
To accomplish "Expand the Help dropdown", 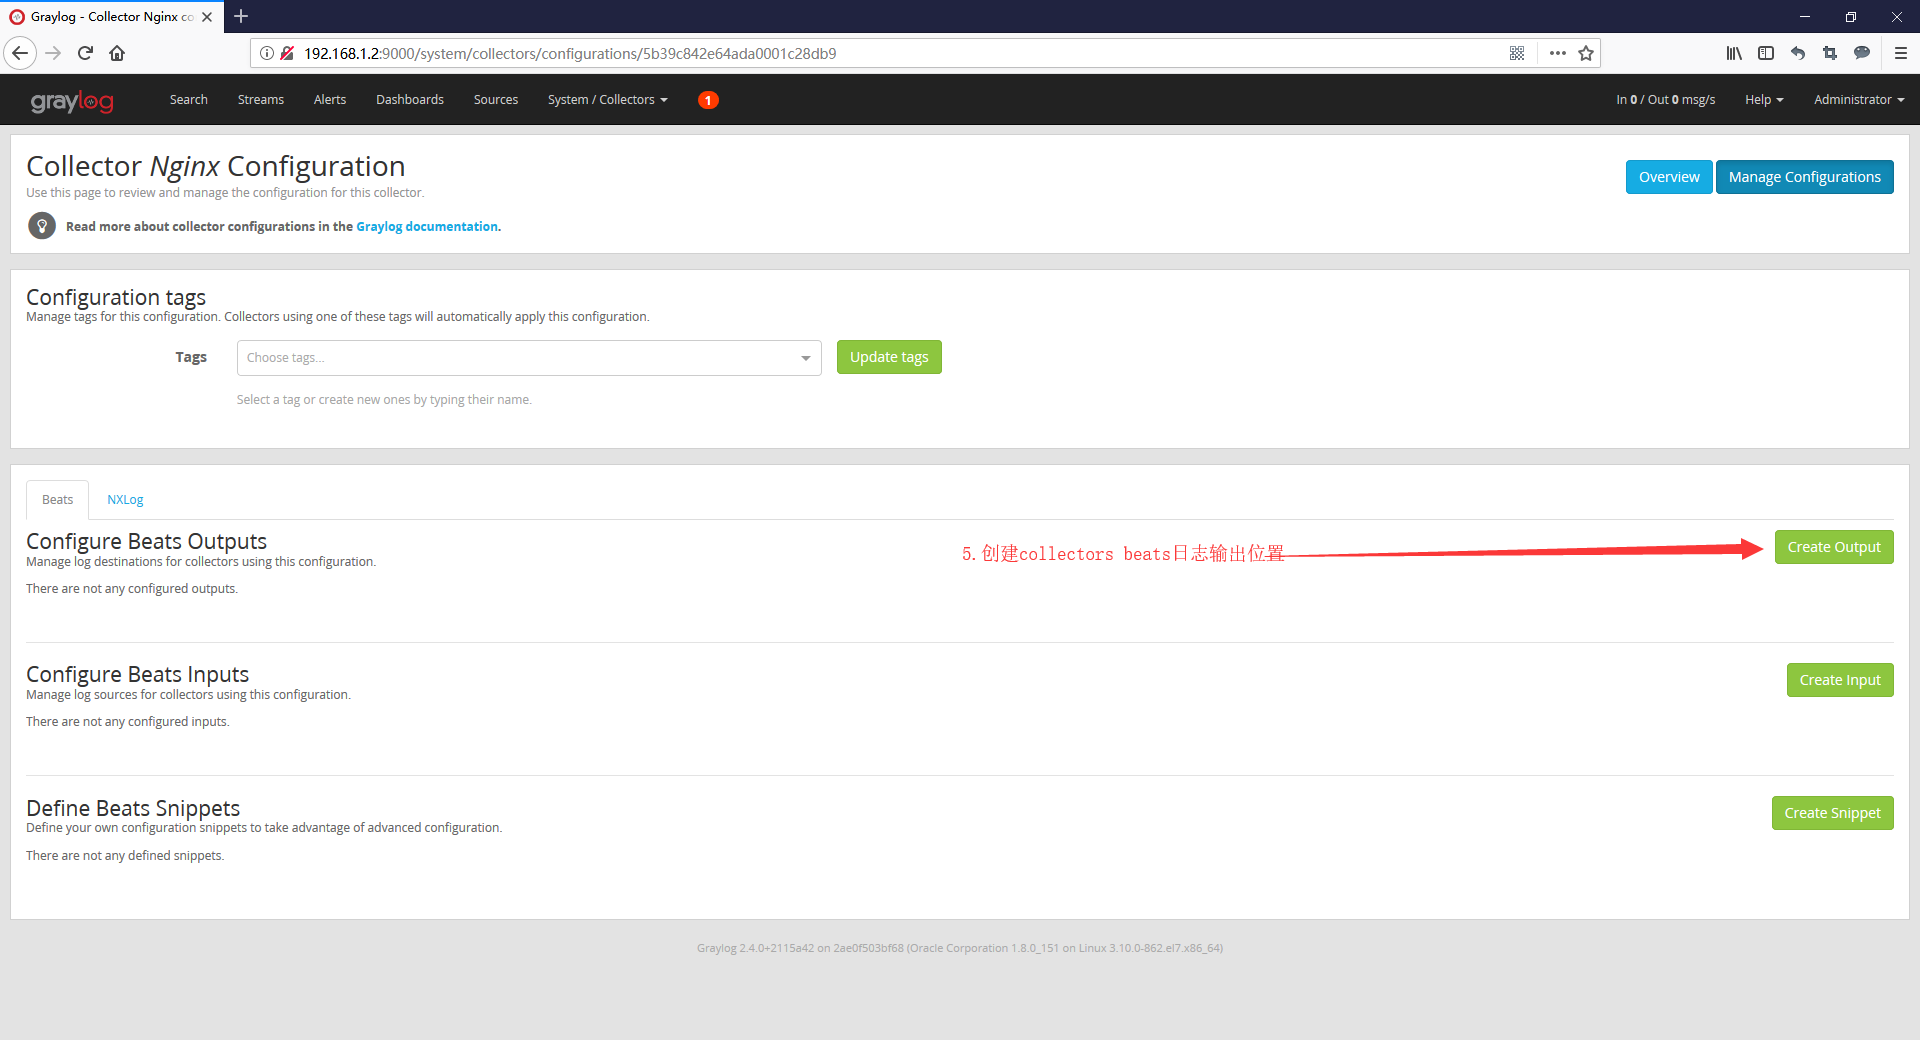I will 1764,100.
